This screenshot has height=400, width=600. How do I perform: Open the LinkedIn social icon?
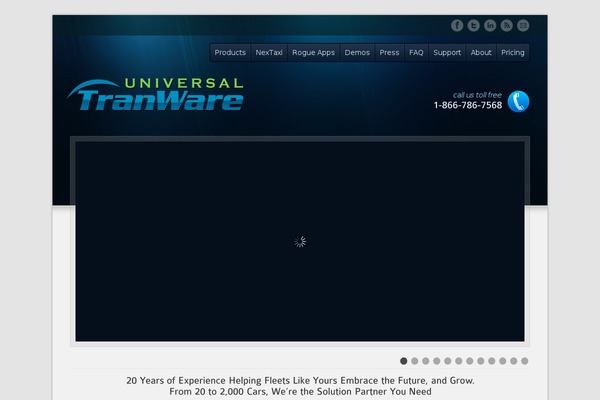pos(490,26)
